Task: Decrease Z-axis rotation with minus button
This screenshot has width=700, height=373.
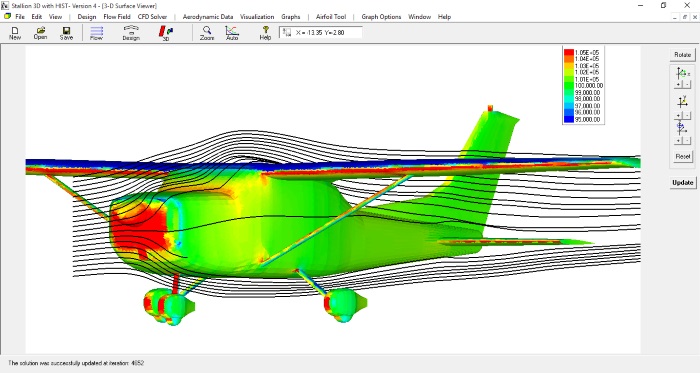Action: pyautogui.click(x=687, y=141)
